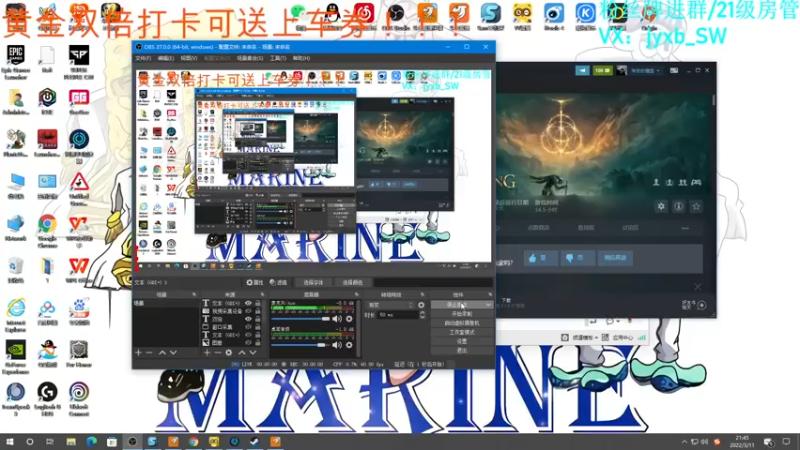Toggle visibility of the 图像 source
Viewport: 800px width, 450px height.
[x=248, y=343]
